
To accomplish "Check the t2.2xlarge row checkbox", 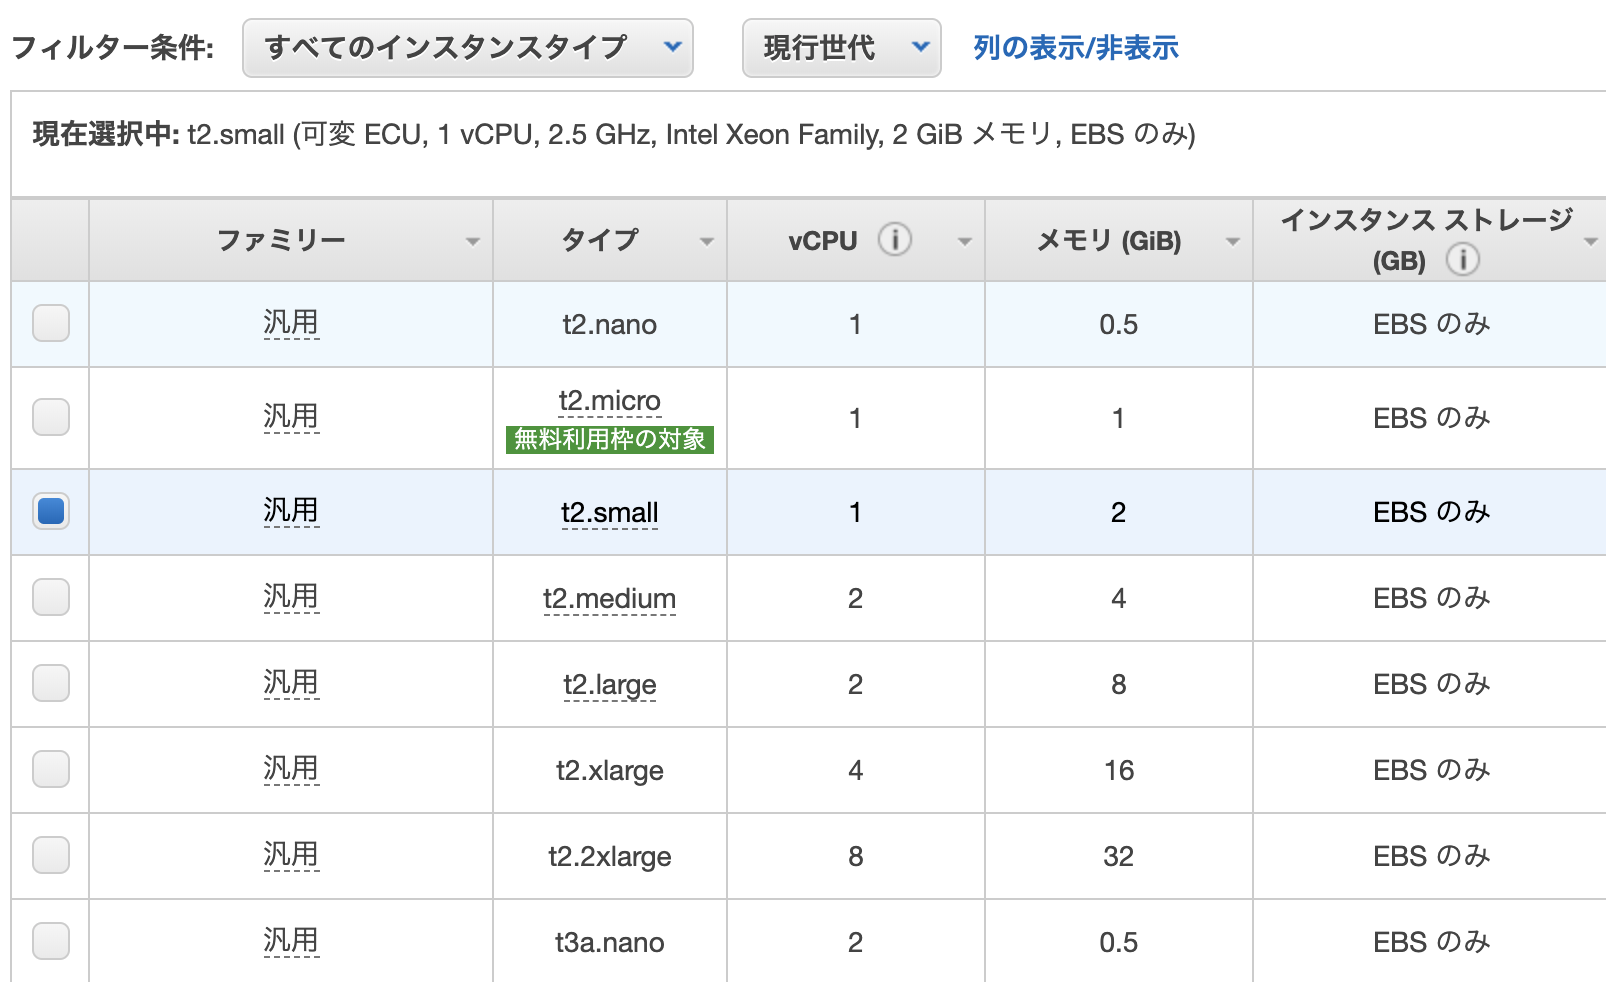I will [51, 855].
